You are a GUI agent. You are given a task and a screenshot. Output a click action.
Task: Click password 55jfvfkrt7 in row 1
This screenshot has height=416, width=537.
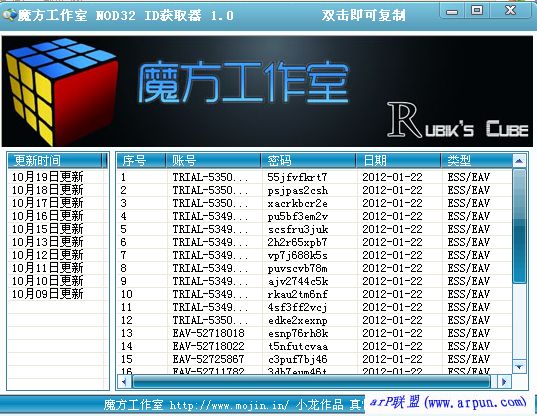297,177
